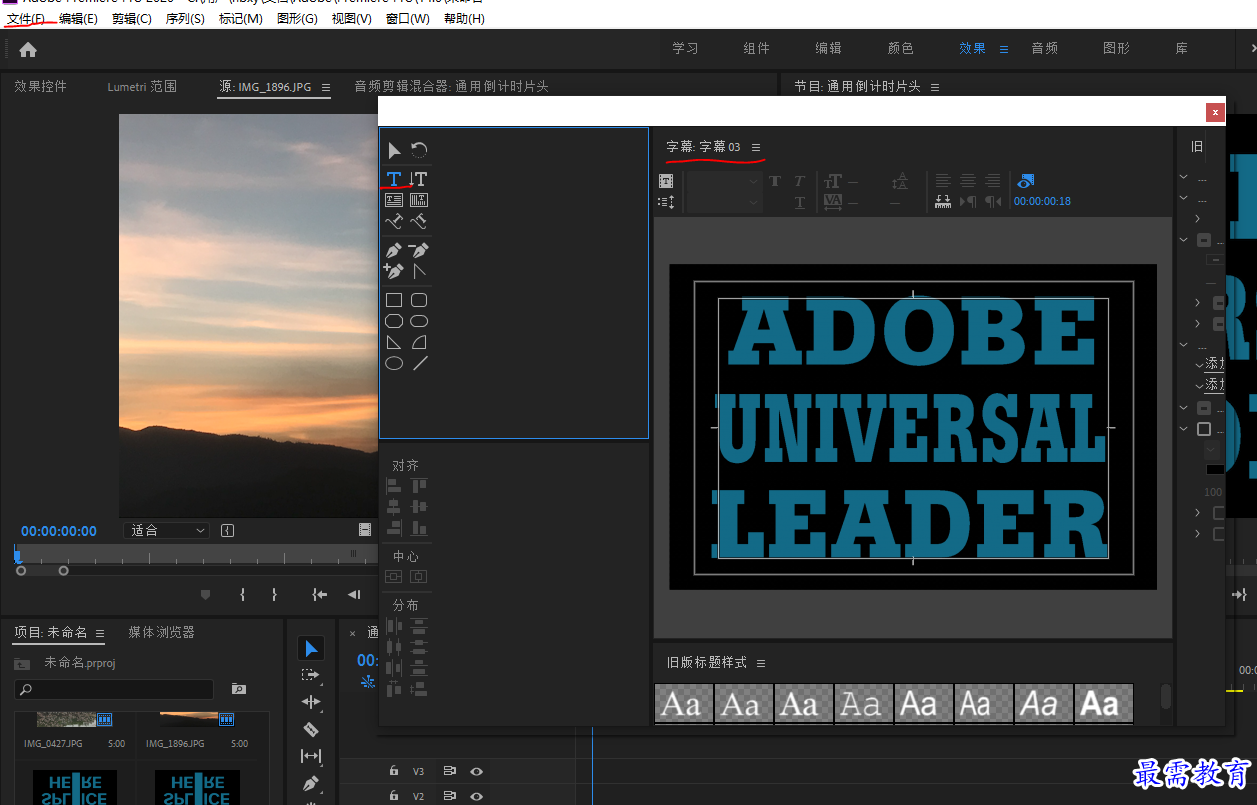Click the Roll/Crawl Options icon
This screenshot has width=1257, height=805.
(666, 202)
